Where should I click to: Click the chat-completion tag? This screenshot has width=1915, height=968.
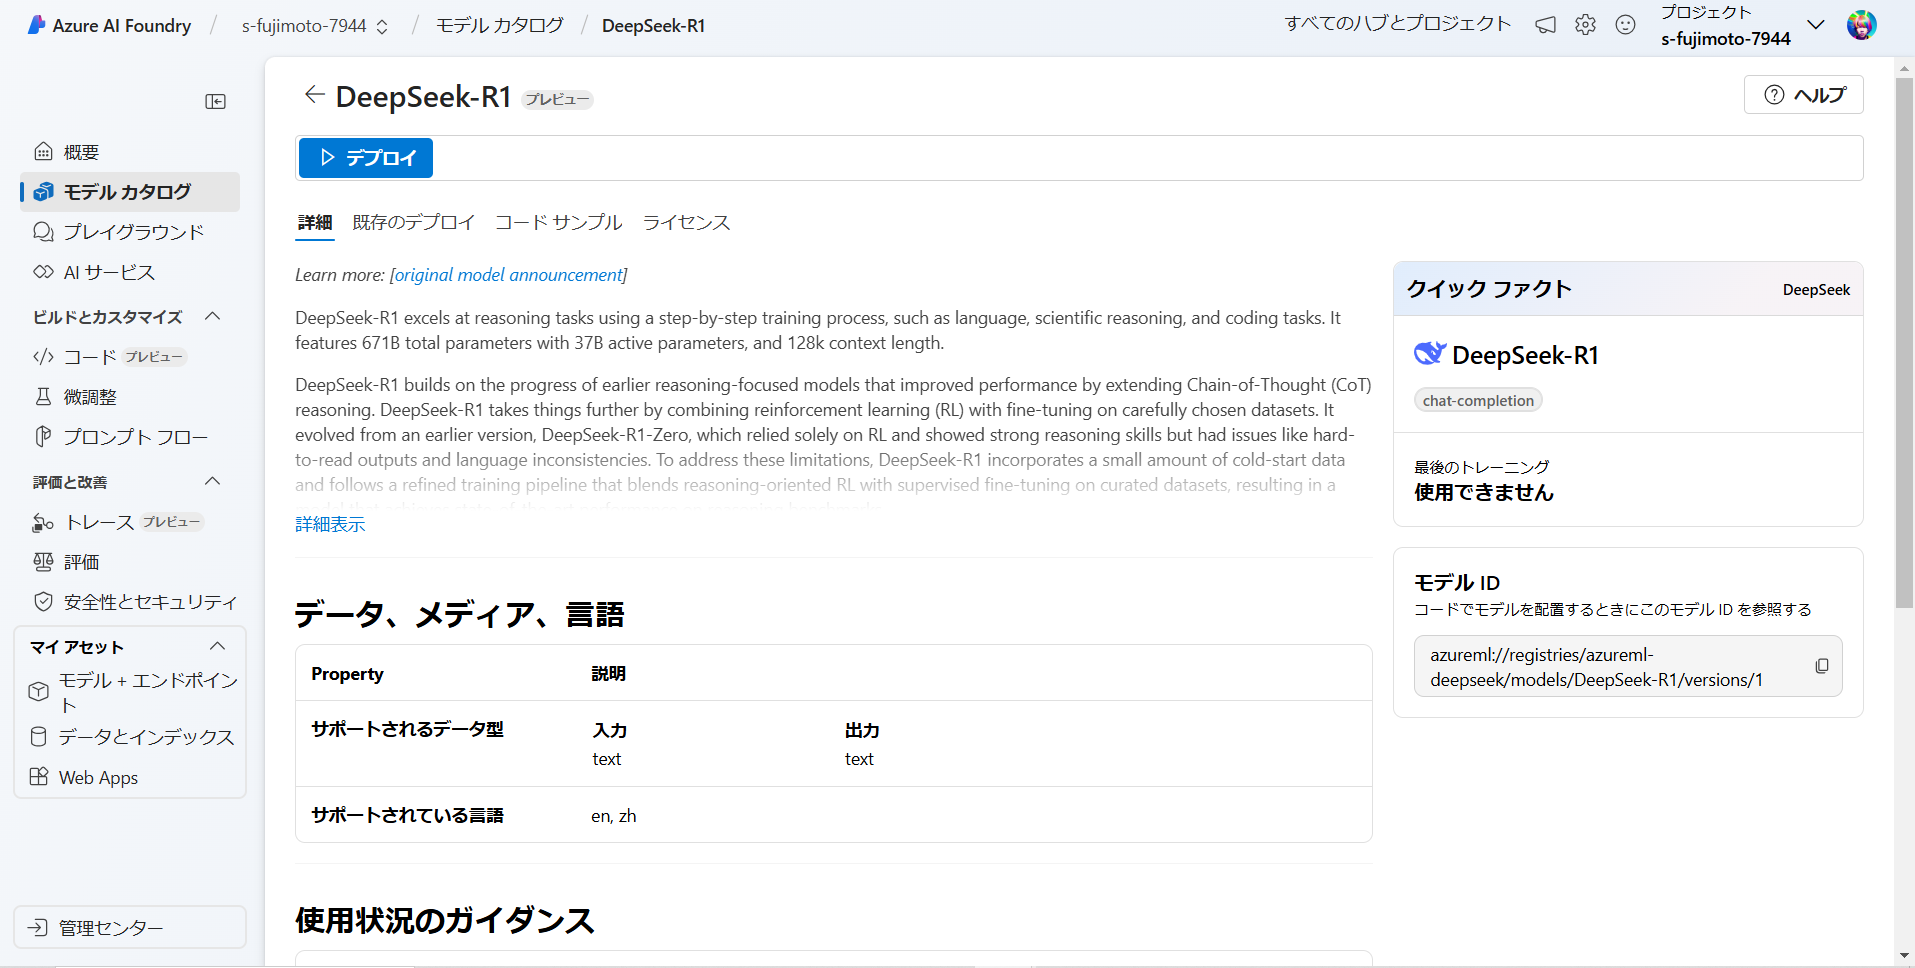[1478, 401]
